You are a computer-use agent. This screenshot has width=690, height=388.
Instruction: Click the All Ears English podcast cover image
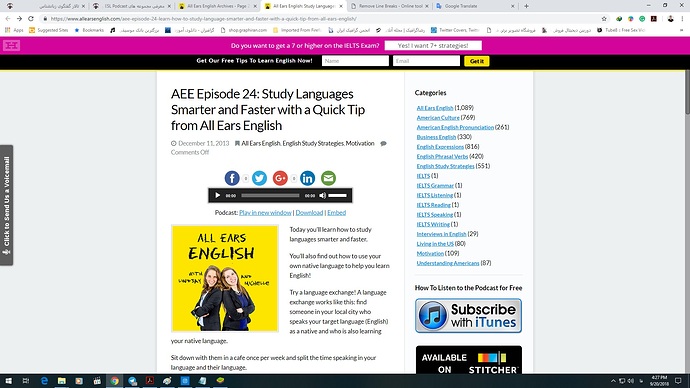pos(225,278)
